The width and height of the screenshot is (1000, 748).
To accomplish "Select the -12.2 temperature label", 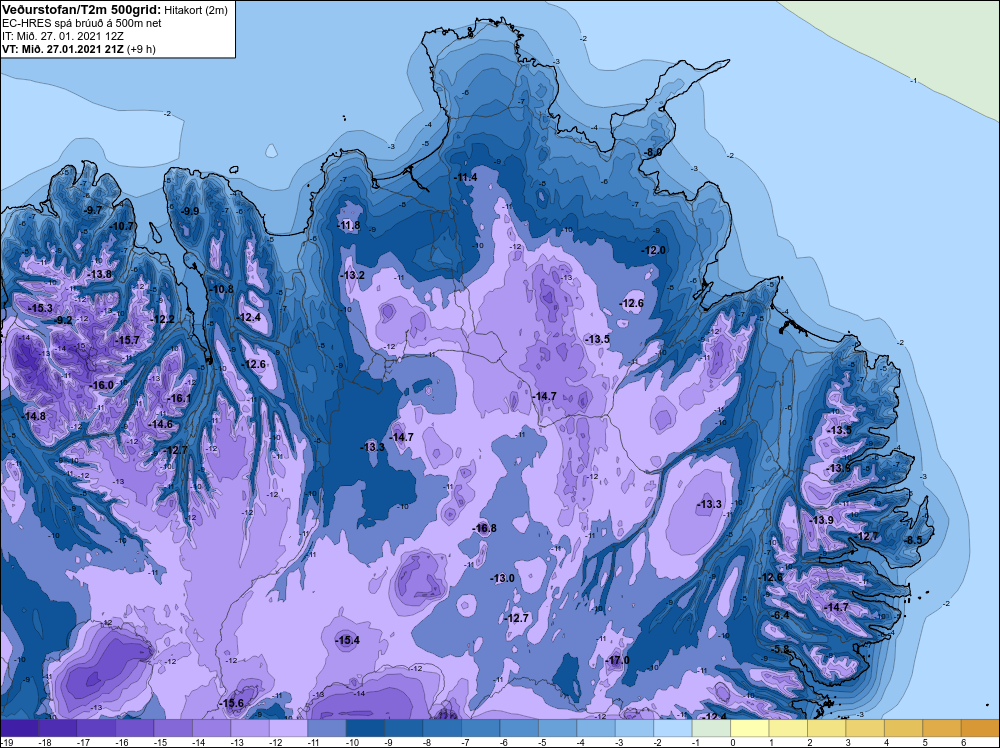I will point(162,319).
